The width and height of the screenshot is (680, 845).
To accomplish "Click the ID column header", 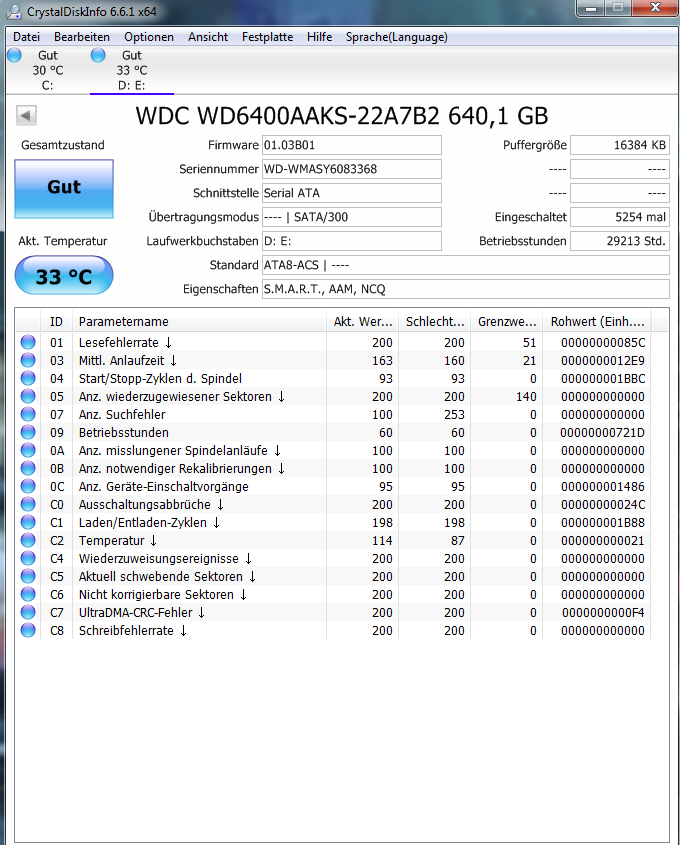I will (x=57, y=322).
